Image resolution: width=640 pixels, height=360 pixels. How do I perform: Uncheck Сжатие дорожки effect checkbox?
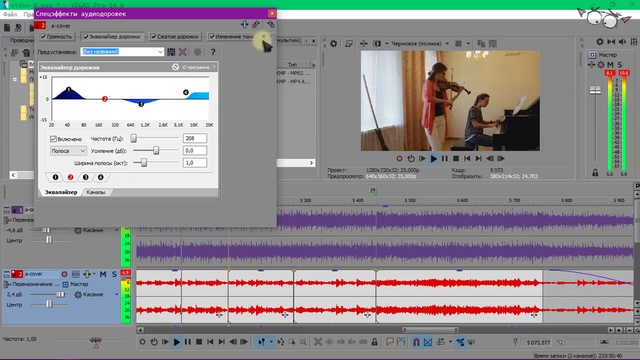click(153, 36)
